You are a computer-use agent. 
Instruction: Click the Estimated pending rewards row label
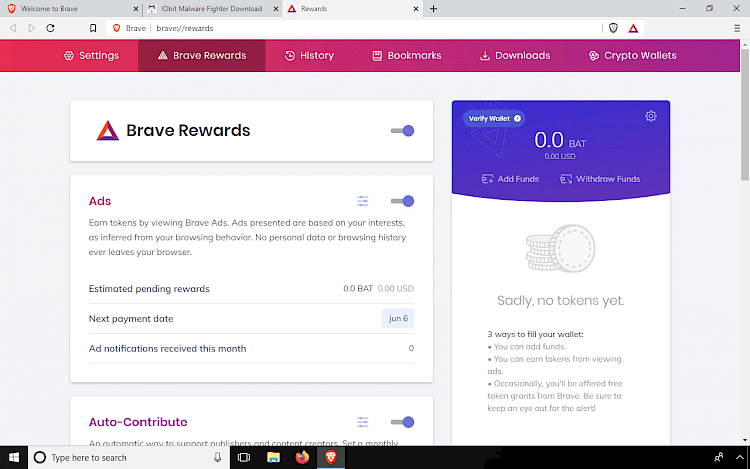click(x=149, y=289)
